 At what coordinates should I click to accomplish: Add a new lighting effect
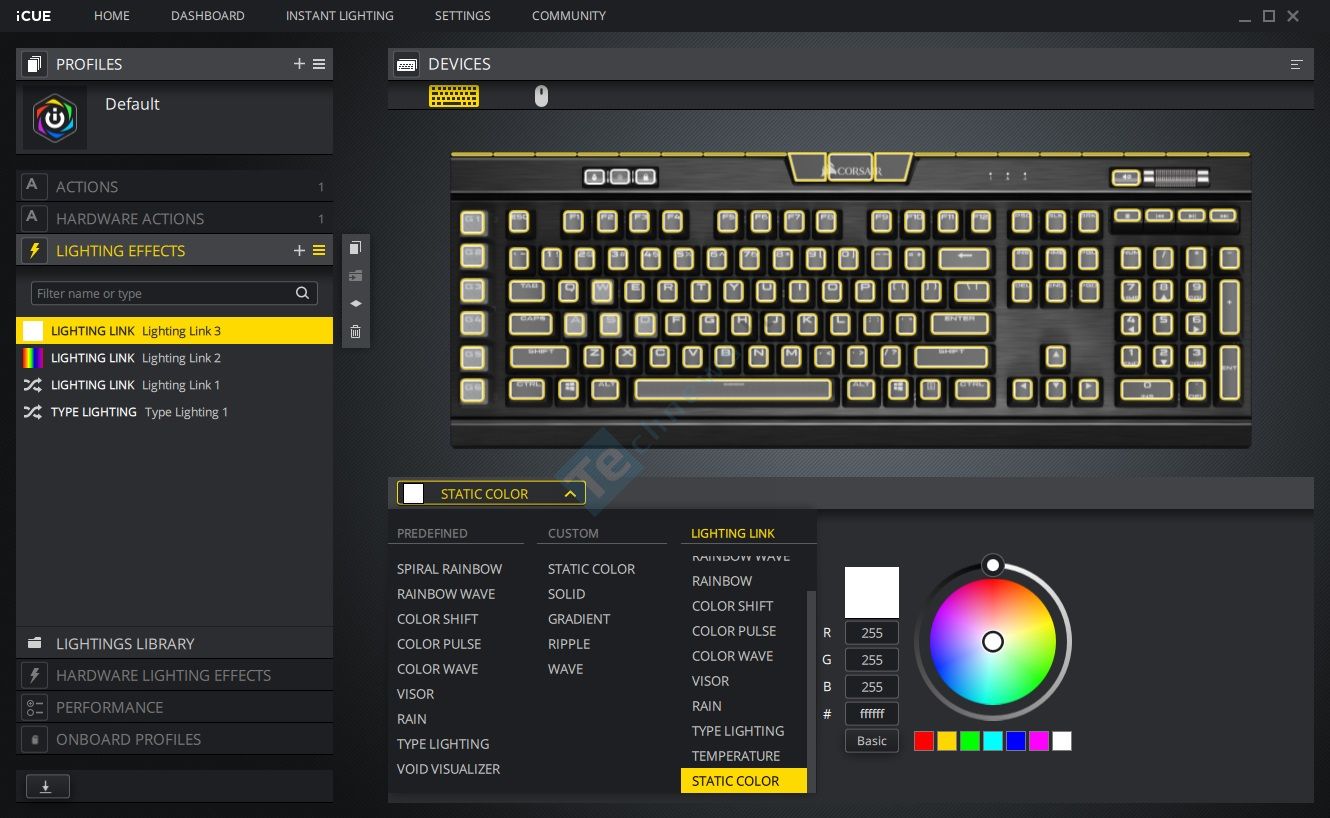click(x=299, y=251)
